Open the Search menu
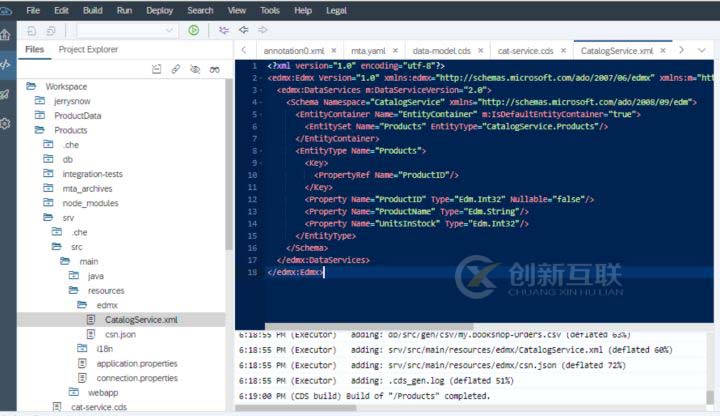Viewport: 720px width, 416px height. 200,10
